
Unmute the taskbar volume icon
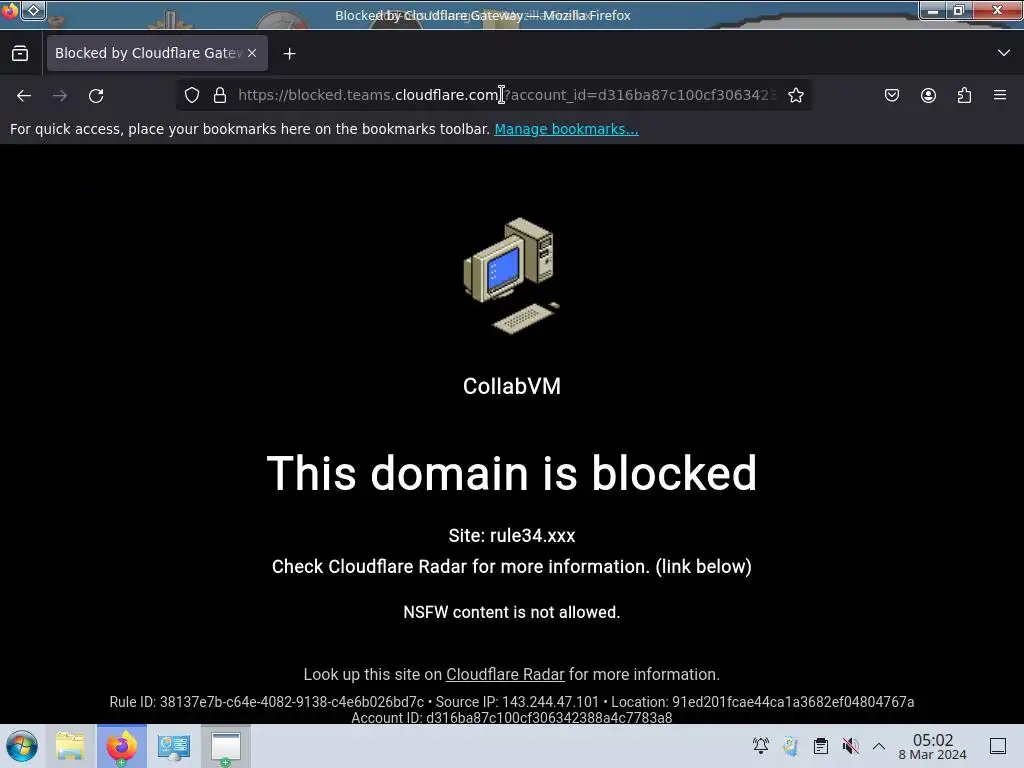(x=850, y=746)
